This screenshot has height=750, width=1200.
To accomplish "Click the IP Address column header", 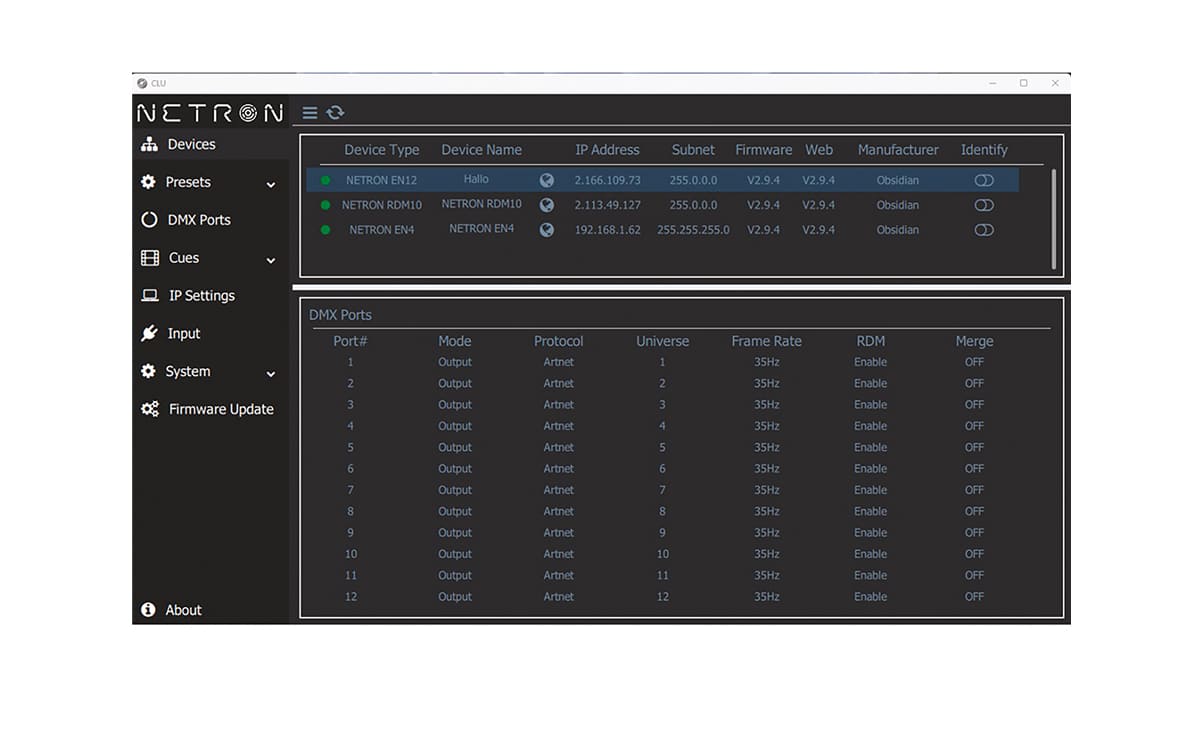I will (607, 150).
